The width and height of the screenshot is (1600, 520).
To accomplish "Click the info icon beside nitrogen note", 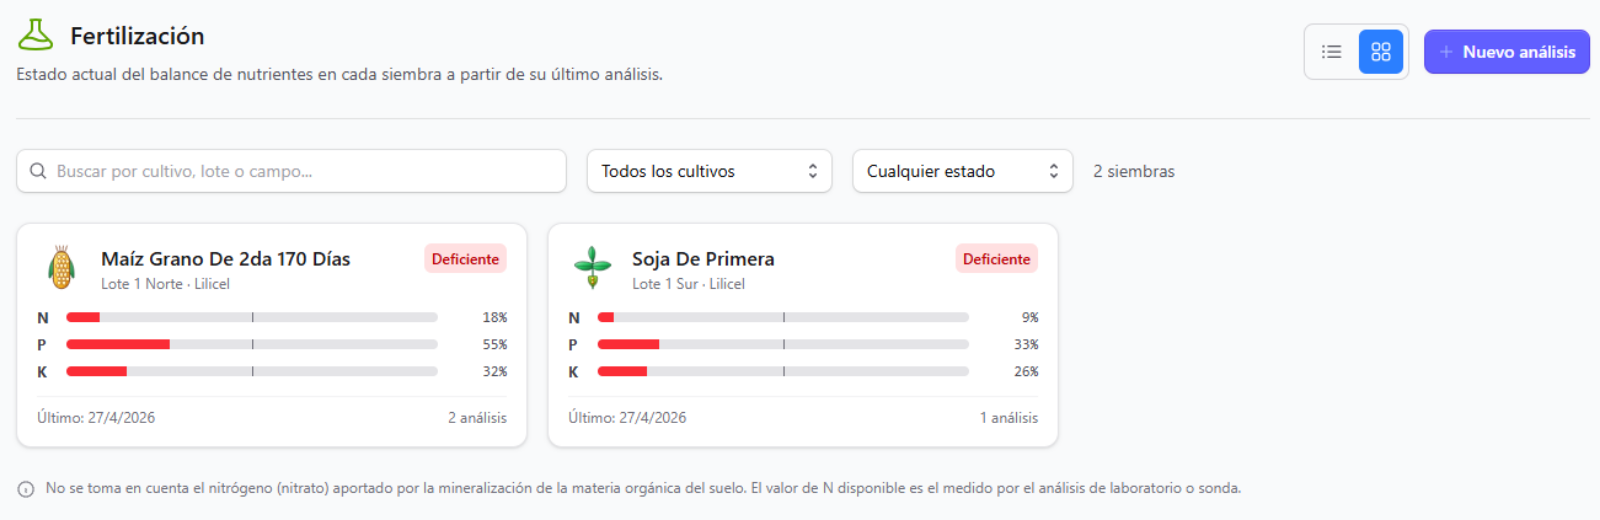I will (x=26, y=489).
